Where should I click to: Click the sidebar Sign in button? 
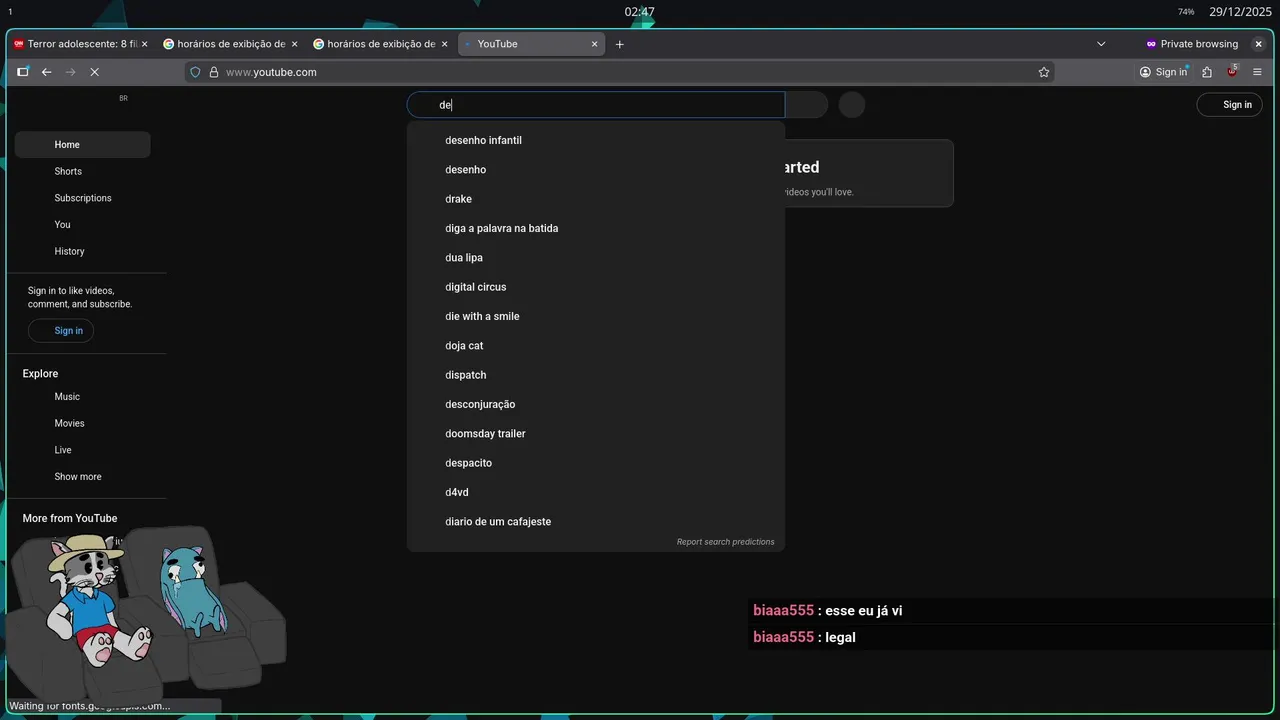point(61,331)
